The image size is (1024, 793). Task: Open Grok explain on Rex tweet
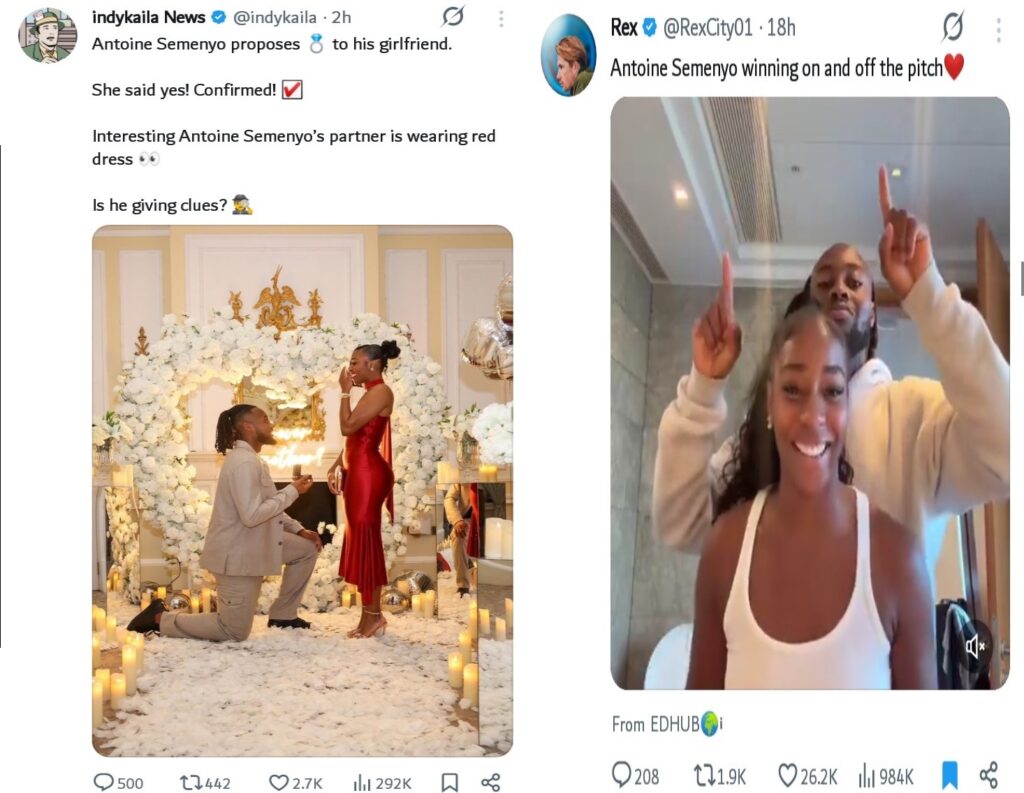[x=953, y=27]
